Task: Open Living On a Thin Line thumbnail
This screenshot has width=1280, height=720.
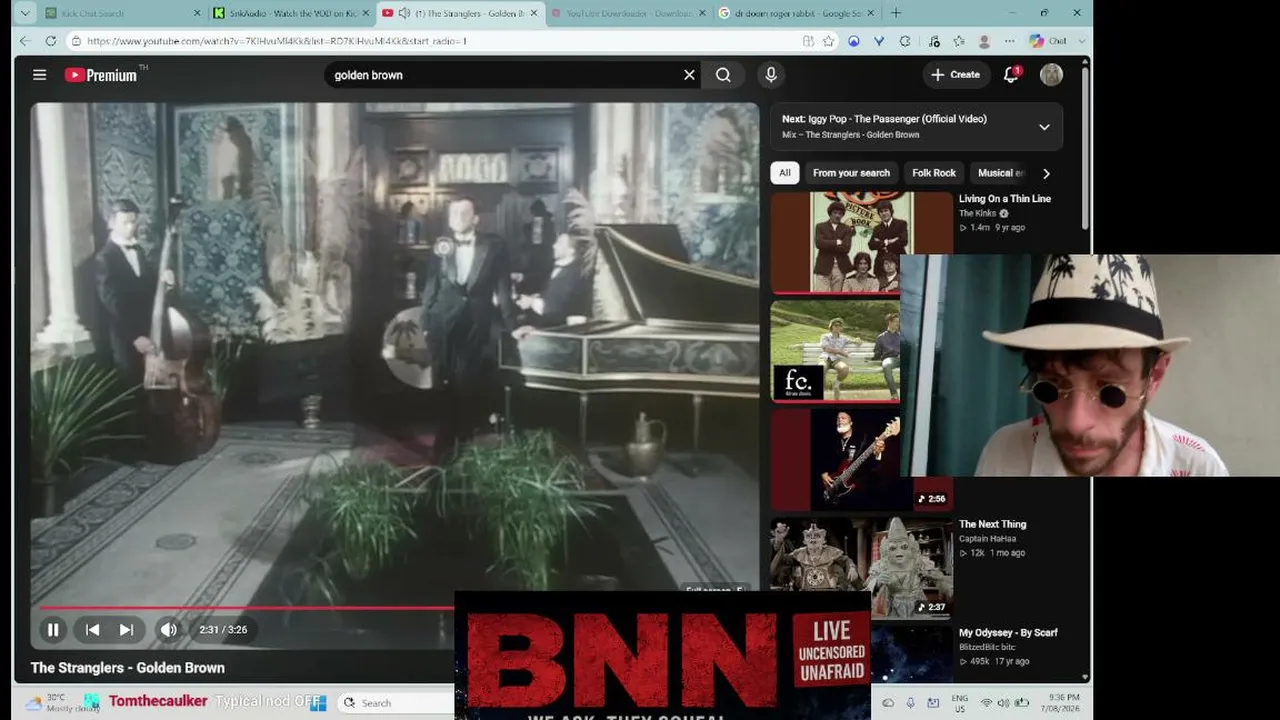Action: (x=861, y=243)
